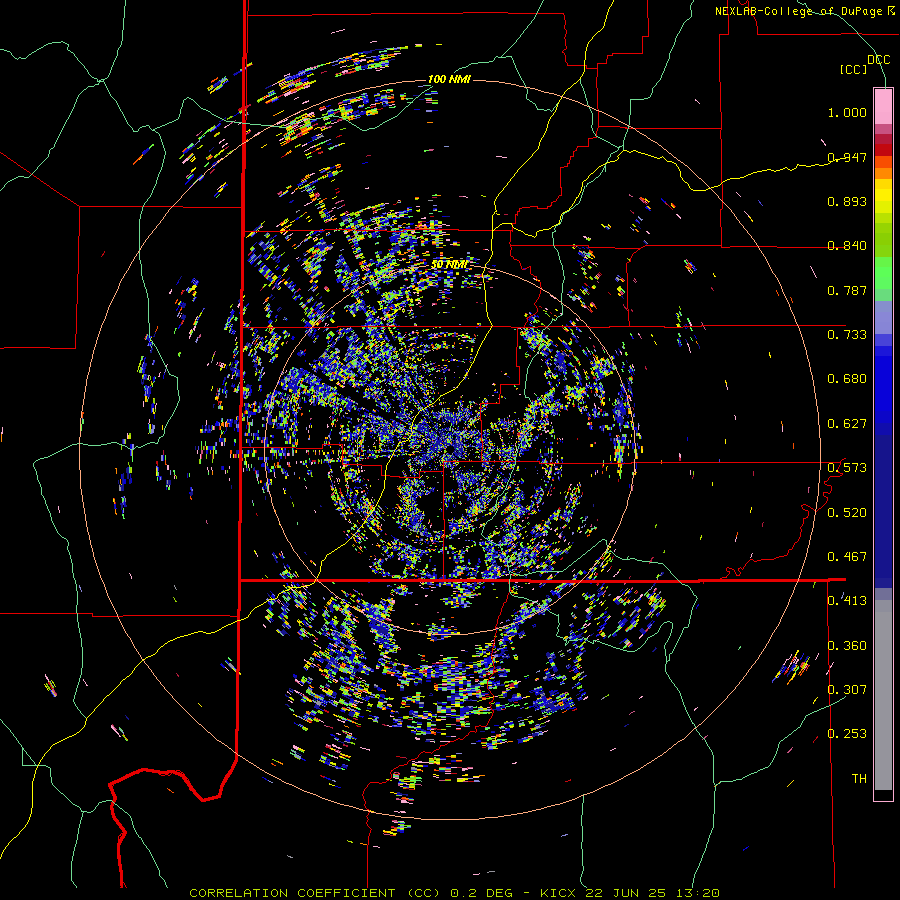The height and width of the screenshot is (900, 900).
Task: Click the 0.520 scale value
Action: point(847,513)
